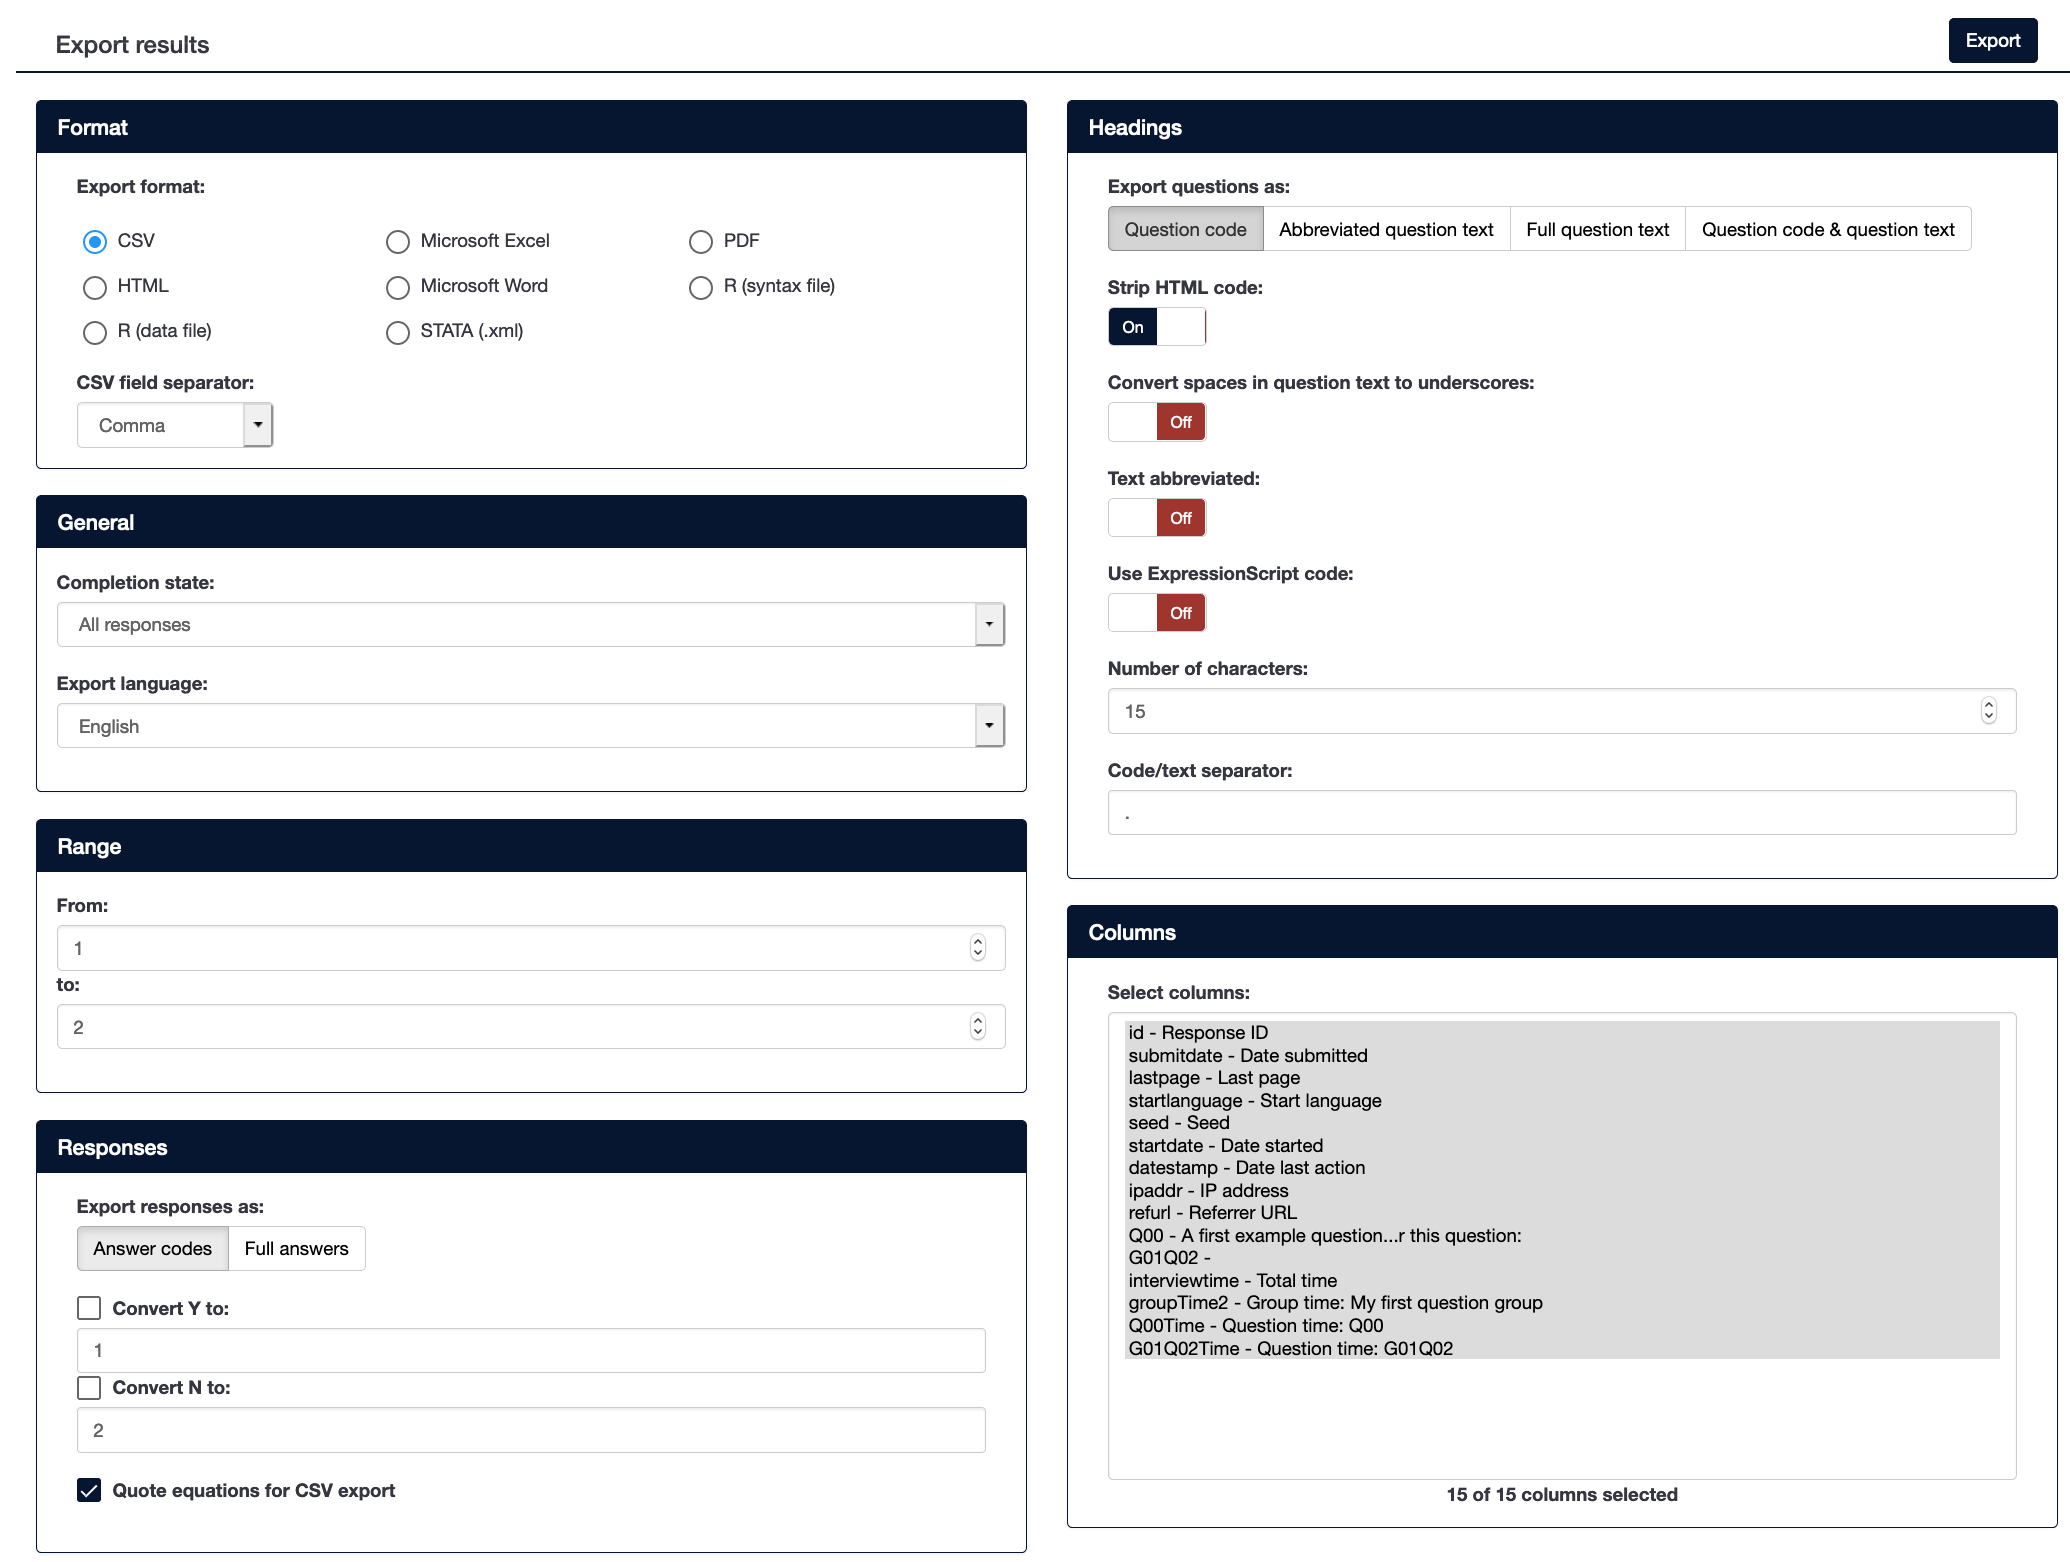Click Number of characters stepper
This screenshot has height=1562, width=2070.
click(x=1988, y=711)
